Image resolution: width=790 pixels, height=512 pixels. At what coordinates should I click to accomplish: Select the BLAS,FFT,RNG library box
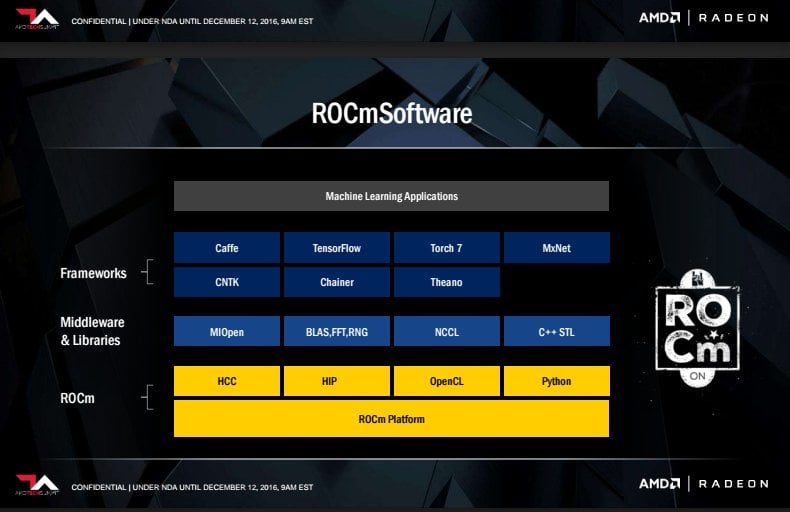click(x=337, y=331)
